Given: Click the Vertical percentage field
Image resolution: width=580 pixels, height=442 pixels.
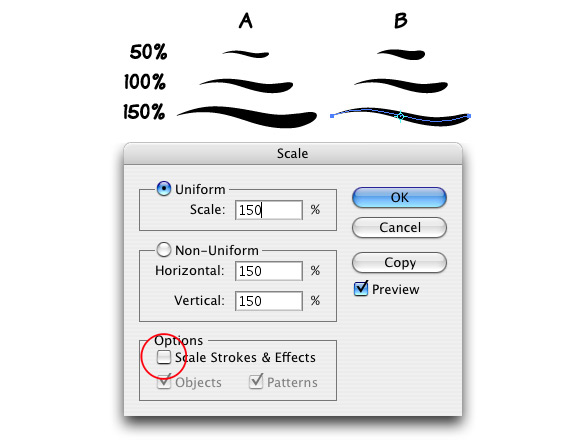Looking at the screenshot, I should [x=269, y=301].
